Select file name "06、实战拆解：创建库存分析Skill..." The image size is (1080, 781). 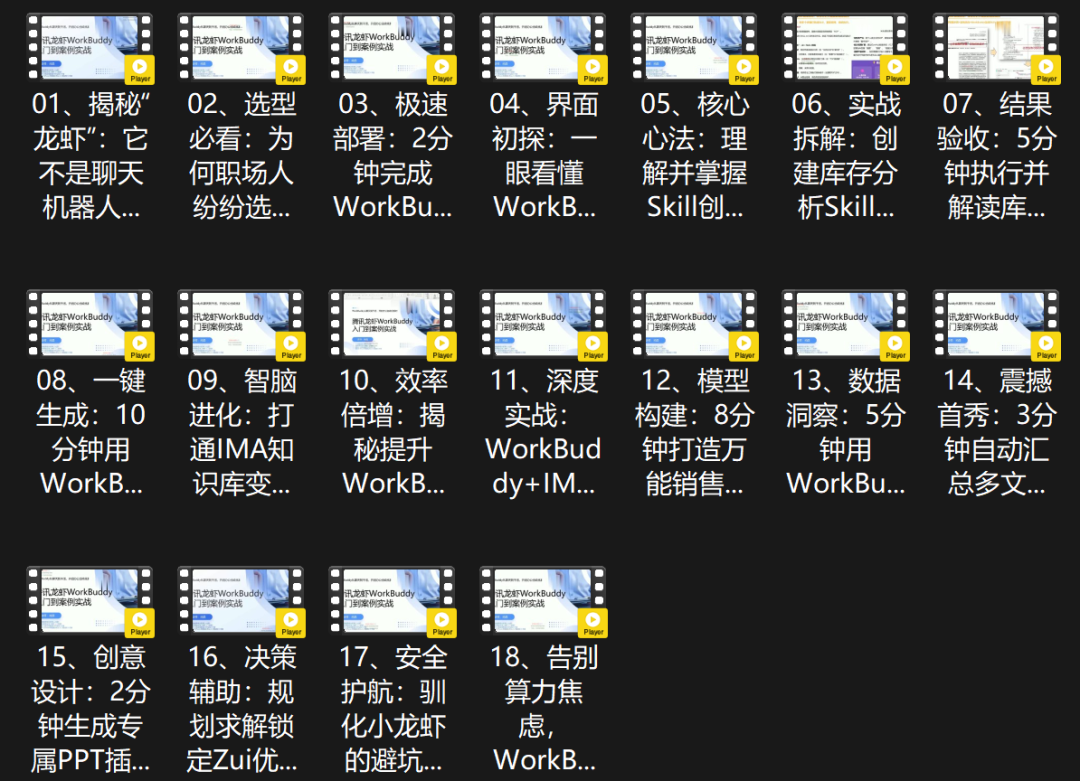tap(846, 156)
